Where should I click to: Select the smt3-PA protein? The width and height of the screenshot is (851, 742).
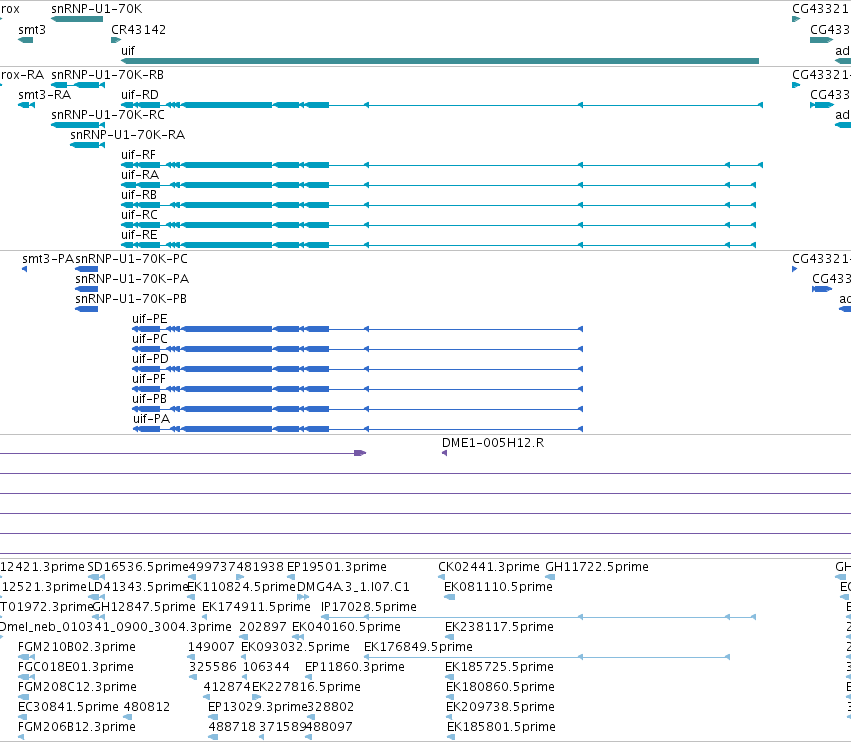pyautogui.click(x=24, y=269)
